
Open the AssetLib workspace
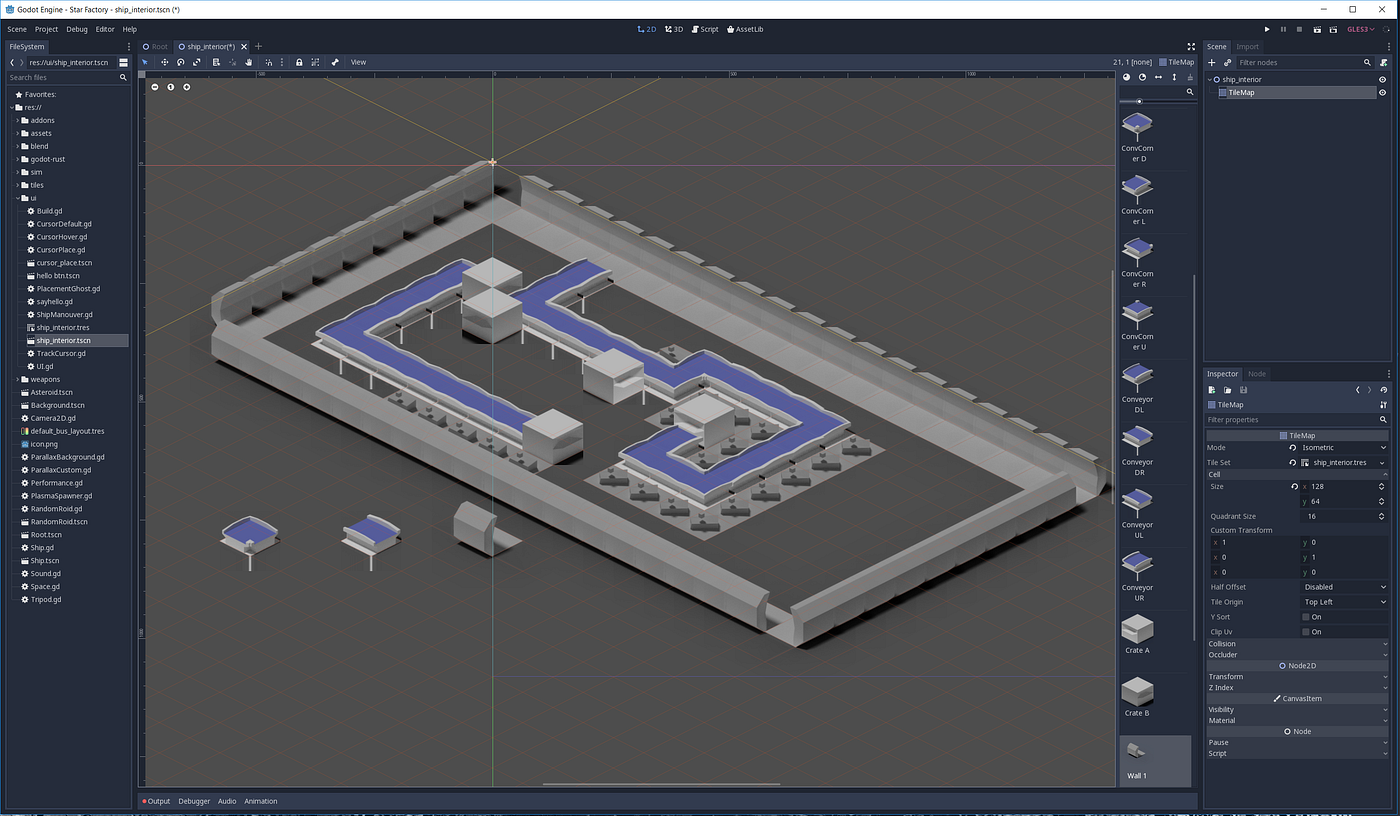pyautogui.click(x=745, y=29)
